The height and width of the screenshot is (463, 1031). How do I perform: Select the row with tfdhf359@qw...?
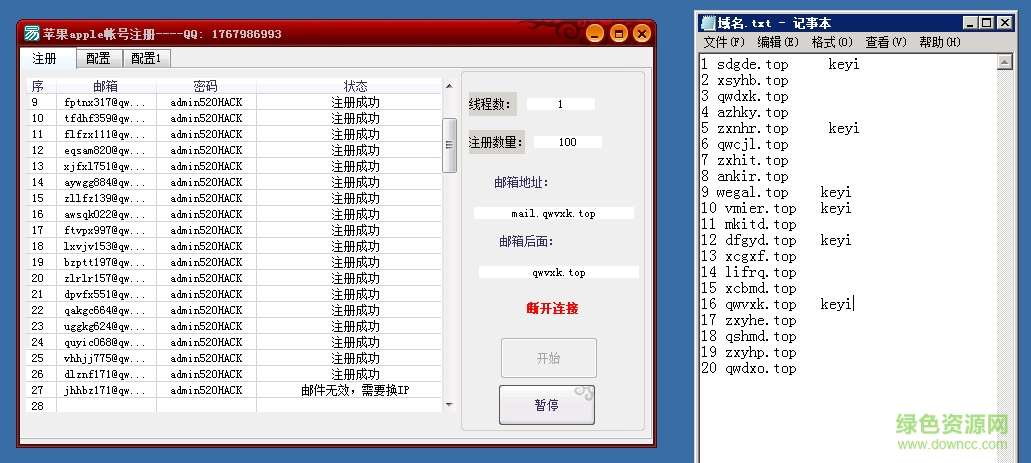234,118
